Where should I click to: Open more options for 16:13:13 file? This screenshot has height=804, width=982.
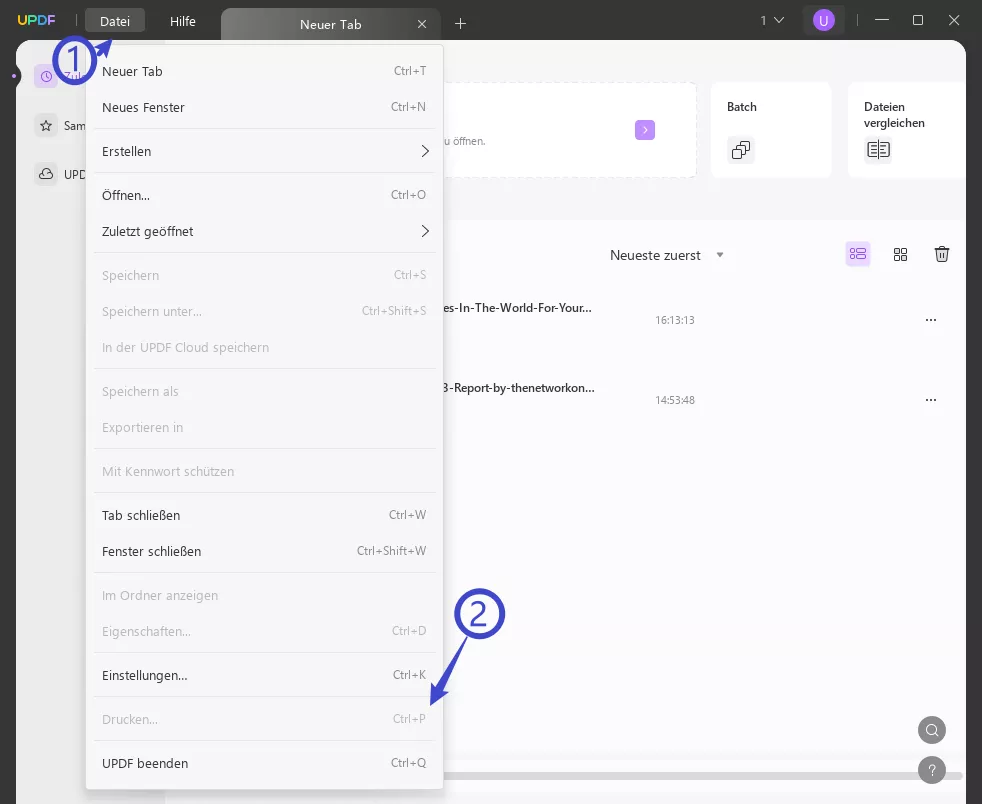[x=931, y=320]
